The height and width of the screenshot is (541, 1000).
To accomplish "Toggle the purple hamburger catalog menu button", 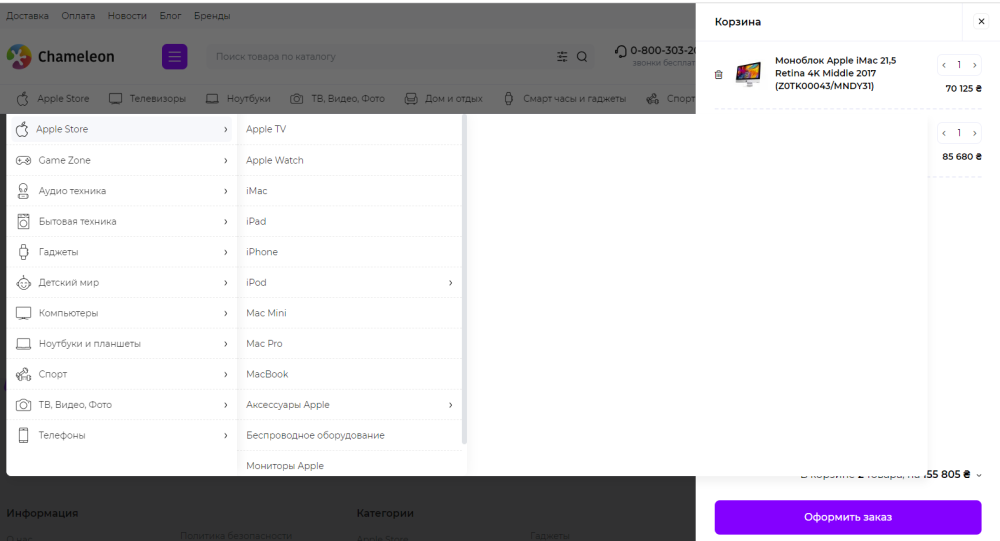I will click(174, 57).
